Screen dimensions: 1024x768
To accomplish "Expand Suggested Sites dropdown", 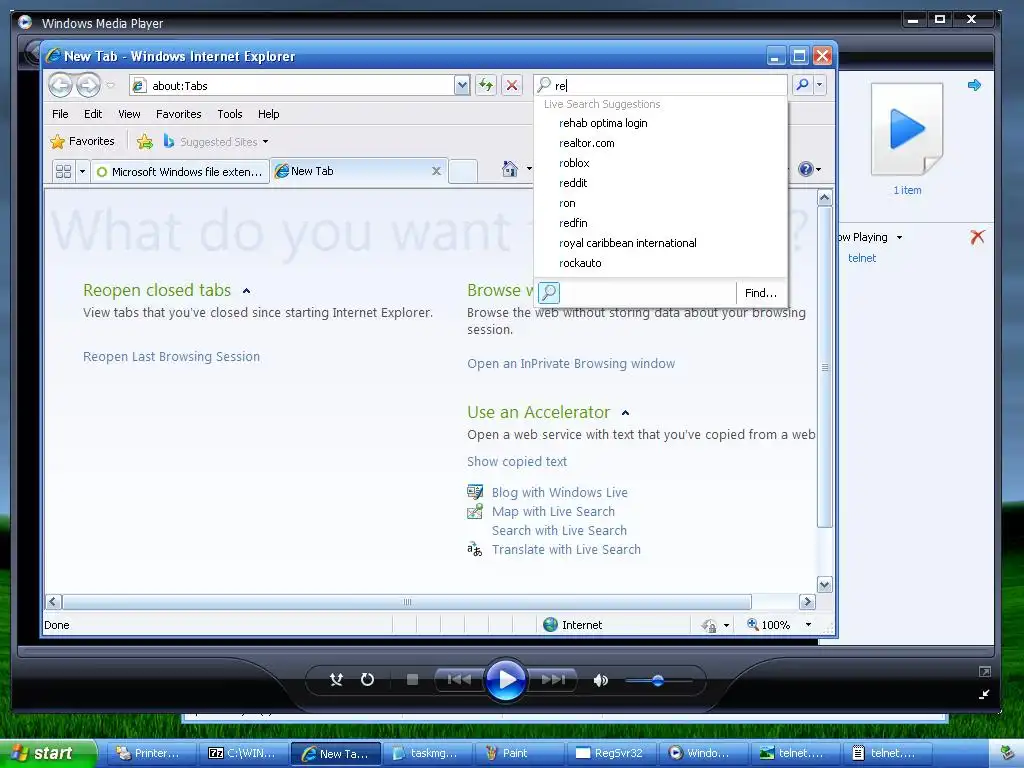I will click(x=265, y=142).
